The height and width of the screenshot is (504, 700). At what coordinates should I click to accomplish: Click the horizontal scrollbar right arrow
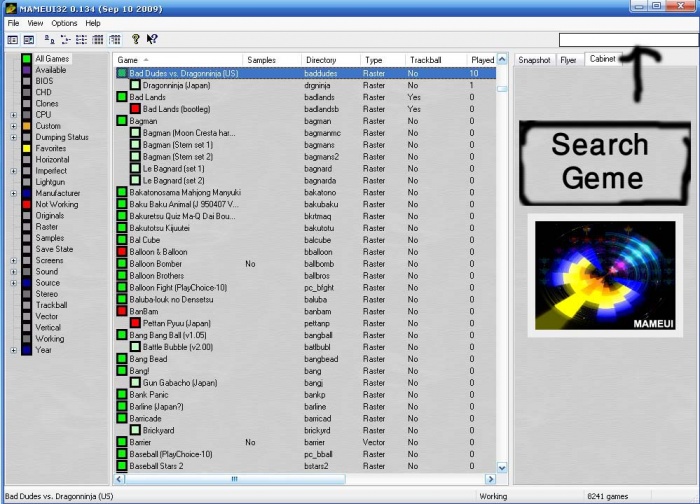click(491, 479)
